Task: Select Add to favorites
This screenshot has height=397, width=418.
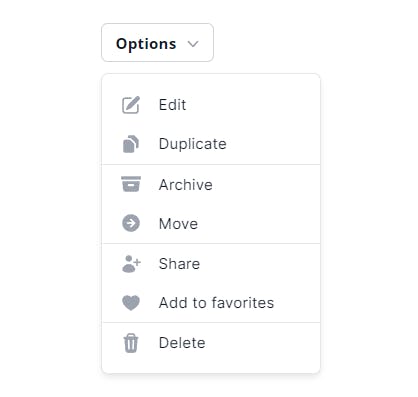Action: pos(211,303)
